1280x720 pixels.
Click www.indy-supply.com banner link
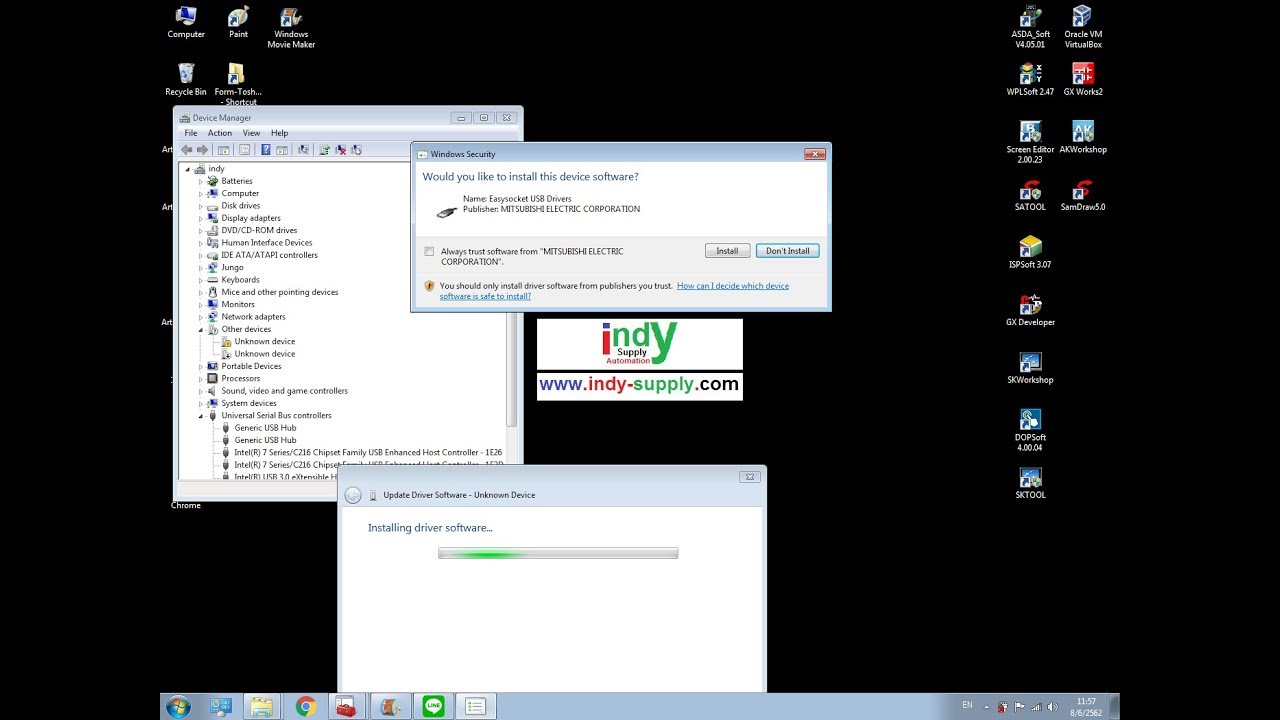click(639, 385)
